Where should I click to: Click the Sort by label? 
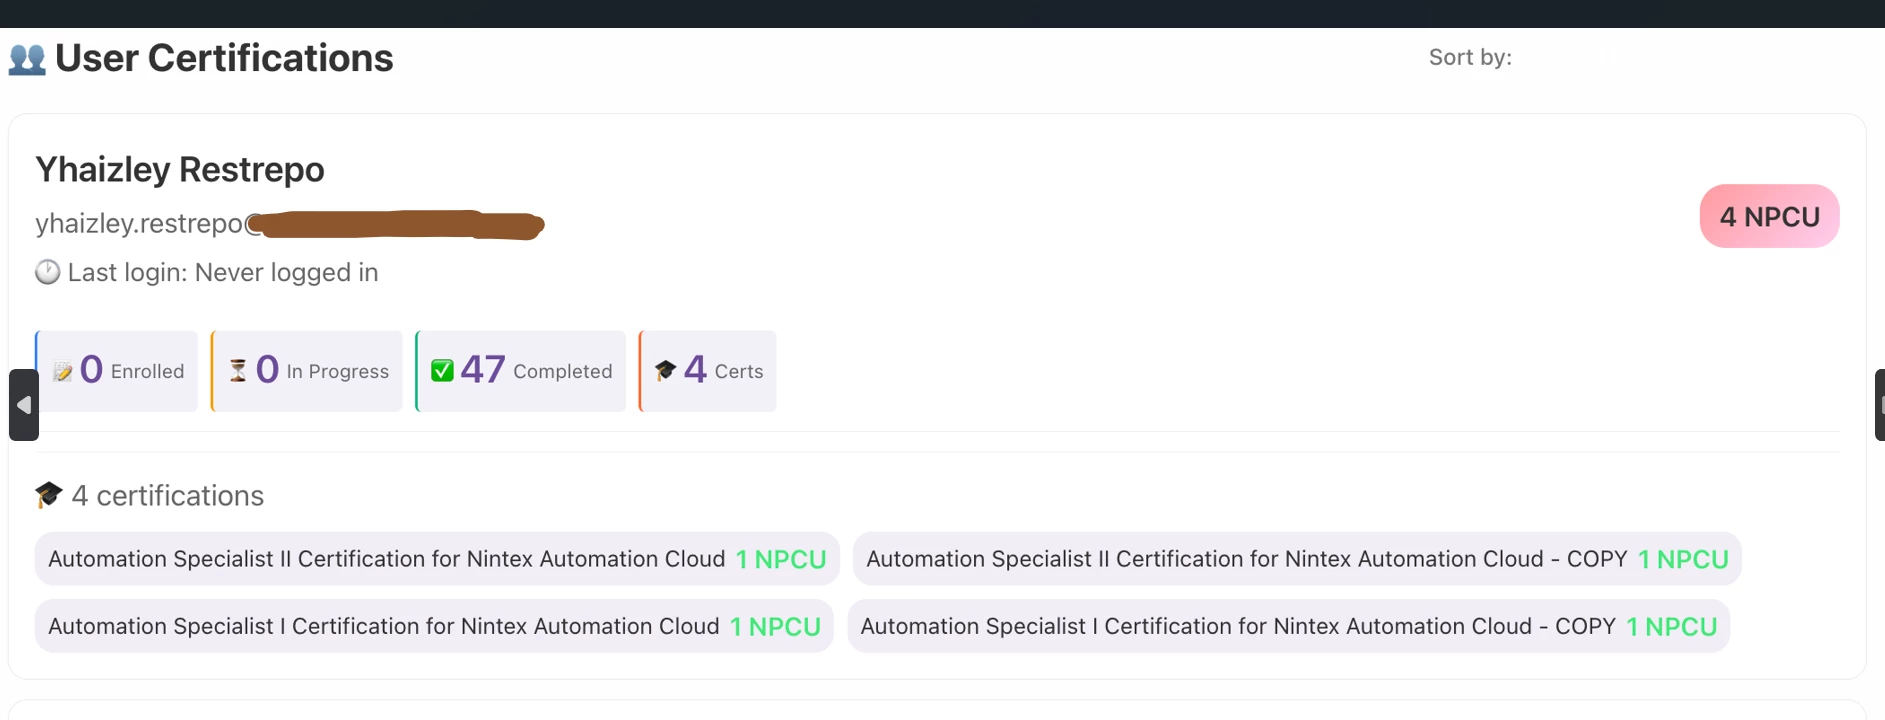[1470, 57]
